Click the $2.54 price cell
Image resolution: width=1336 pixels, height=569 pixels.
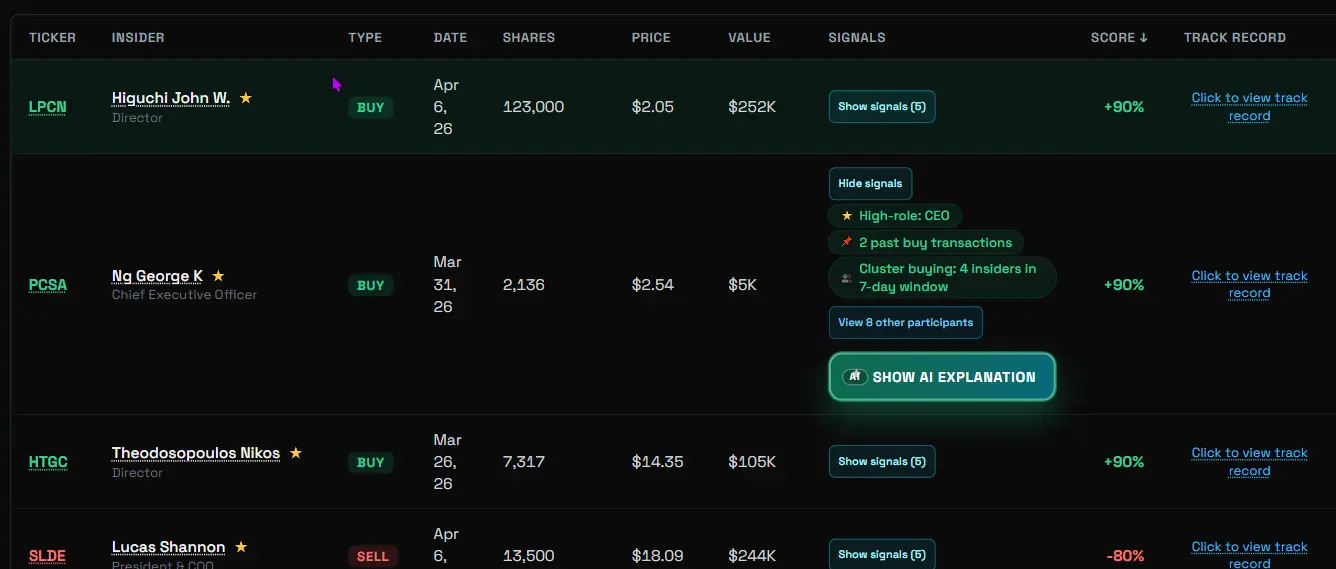tap(652, 285)
